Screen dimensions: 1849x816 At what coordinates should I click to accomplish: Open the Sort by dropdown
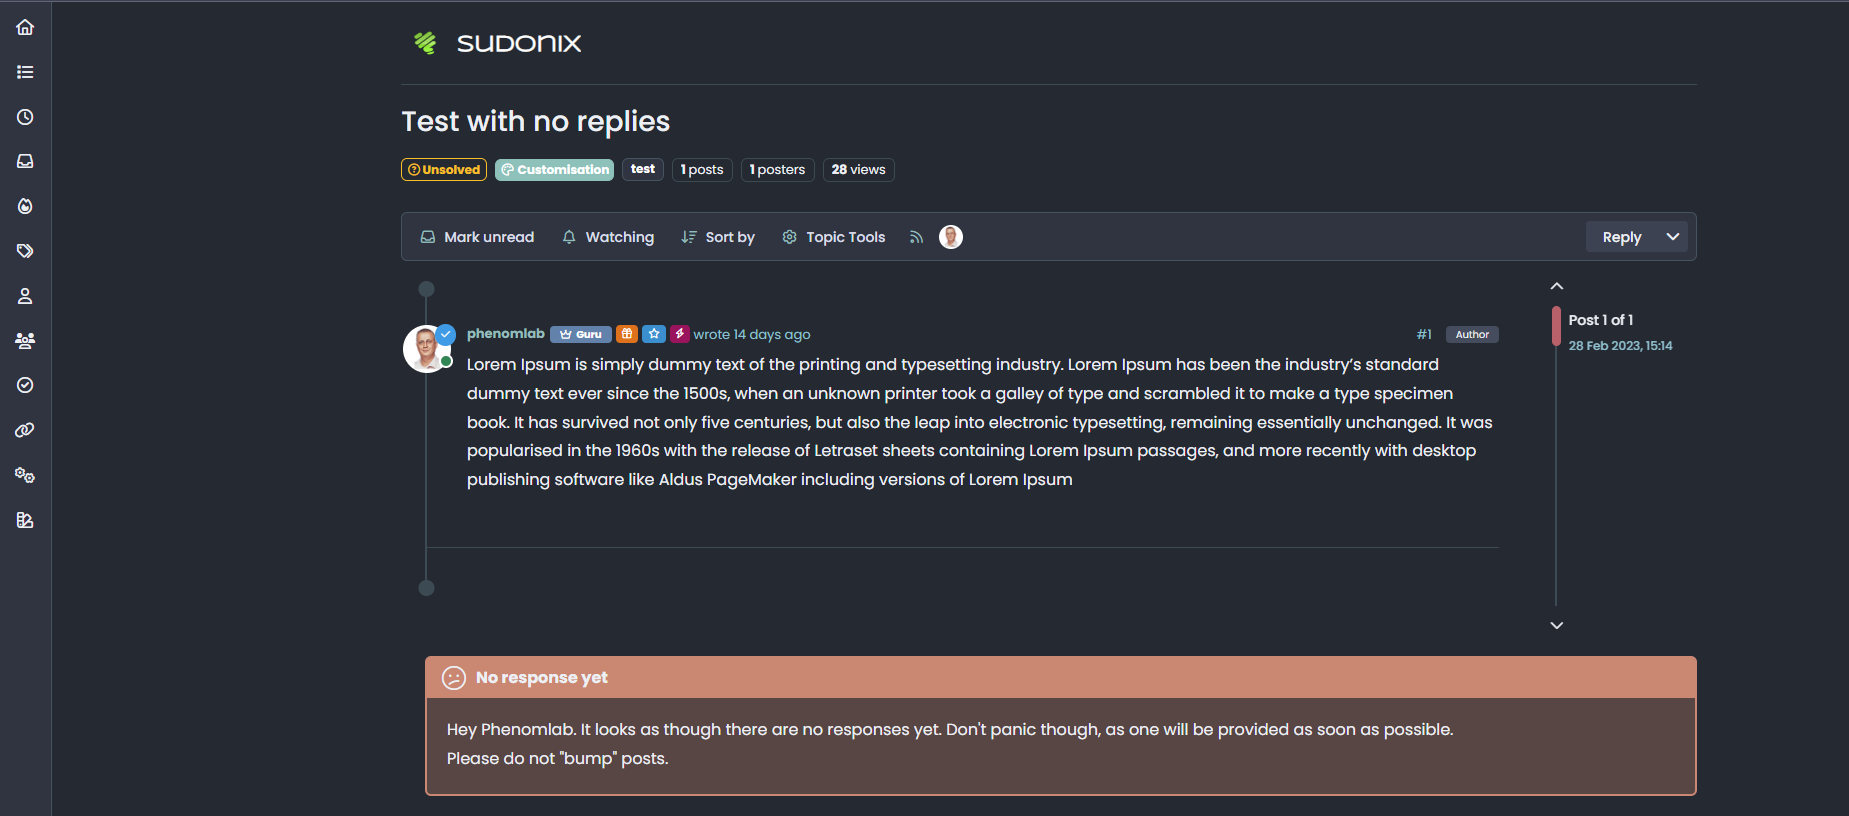coord(718,237)
